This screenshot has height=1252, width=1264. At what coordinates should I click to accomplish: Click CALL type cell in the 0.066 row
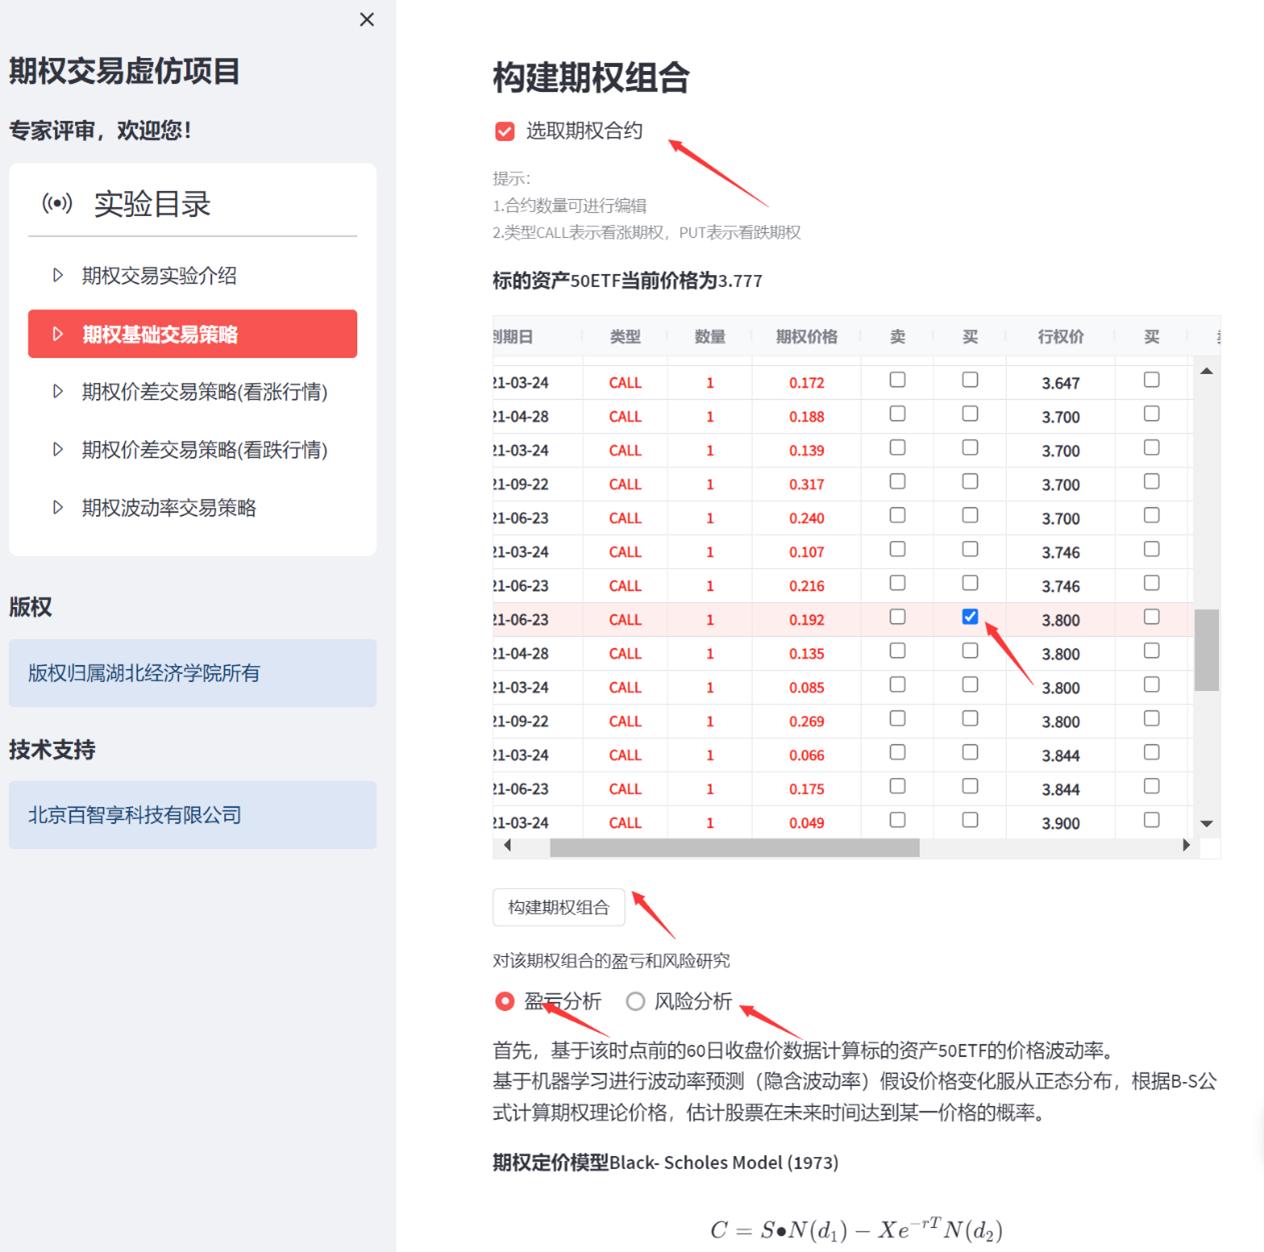click(625, 755)
